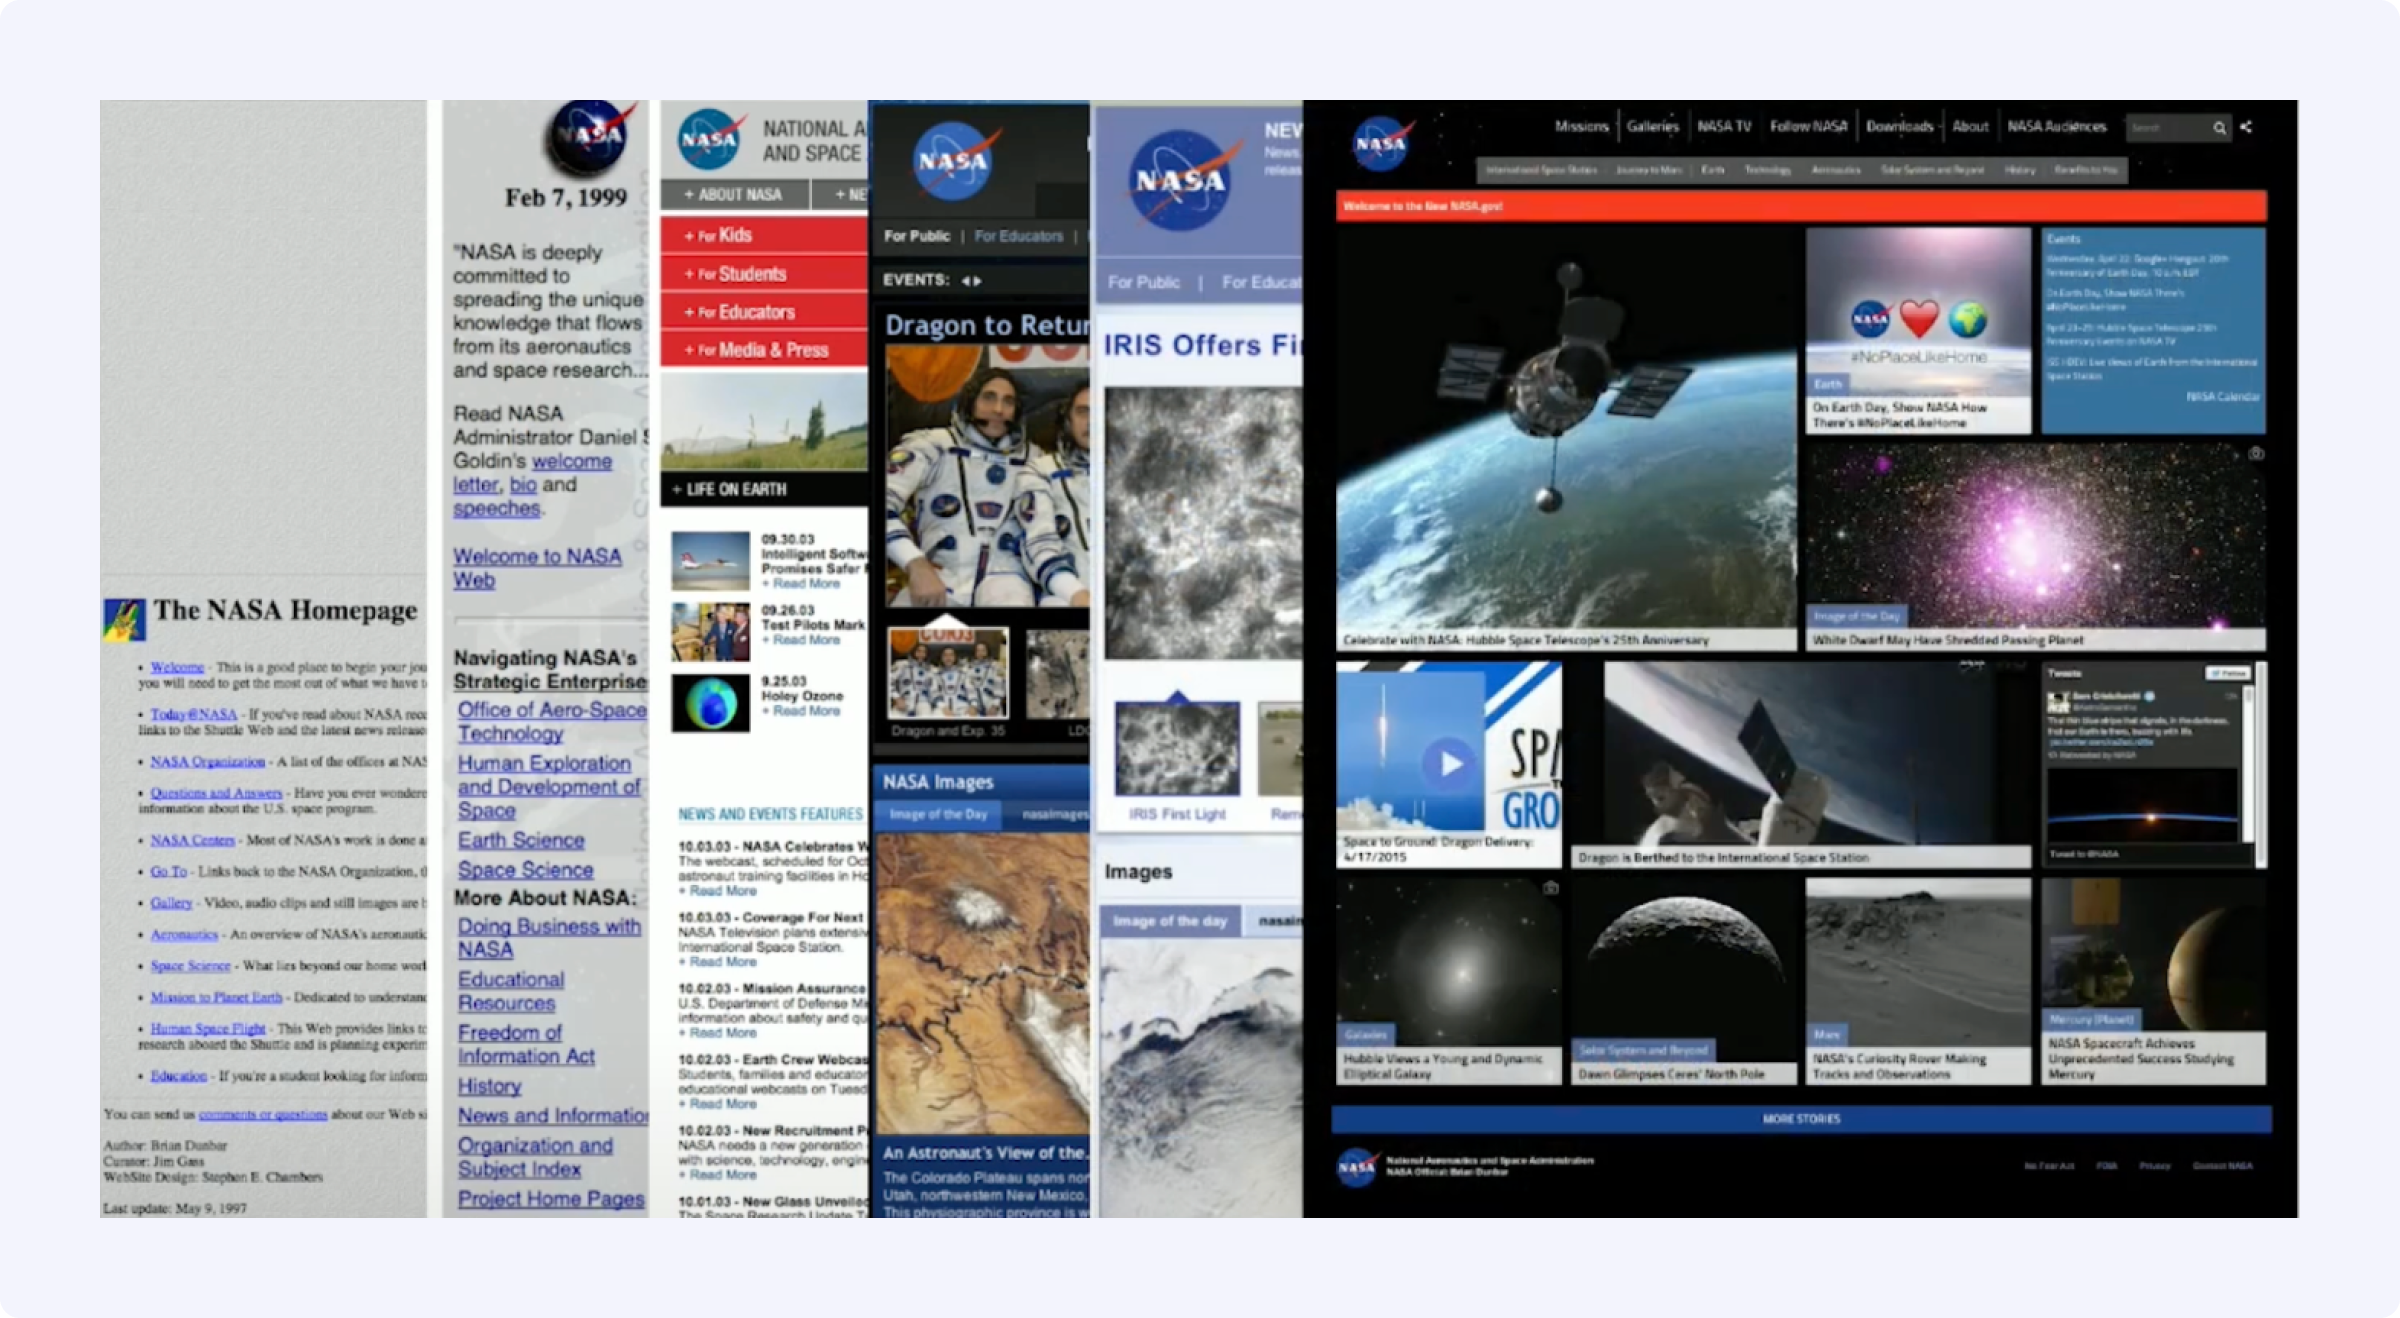The width and height of the screenshot is (2400, 1318).
Task: Click camera icon on Image of the Day
Action: [2256, 454]
